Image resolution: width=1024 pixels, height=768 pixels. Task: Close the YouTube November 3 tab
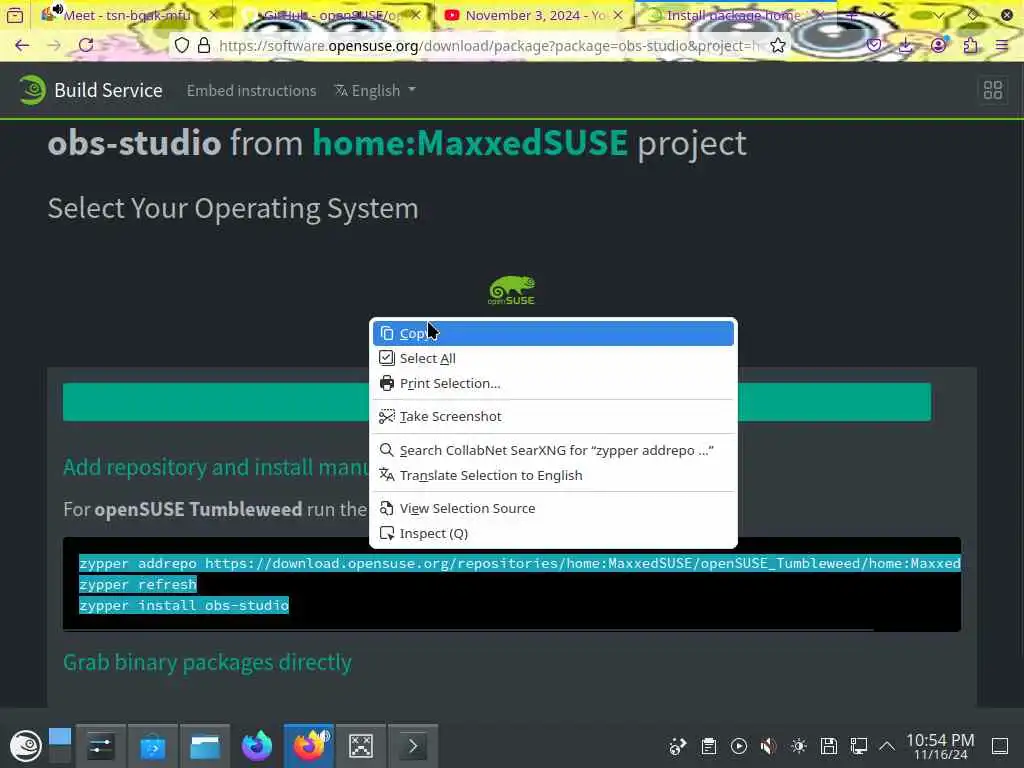tap(618, 15)
